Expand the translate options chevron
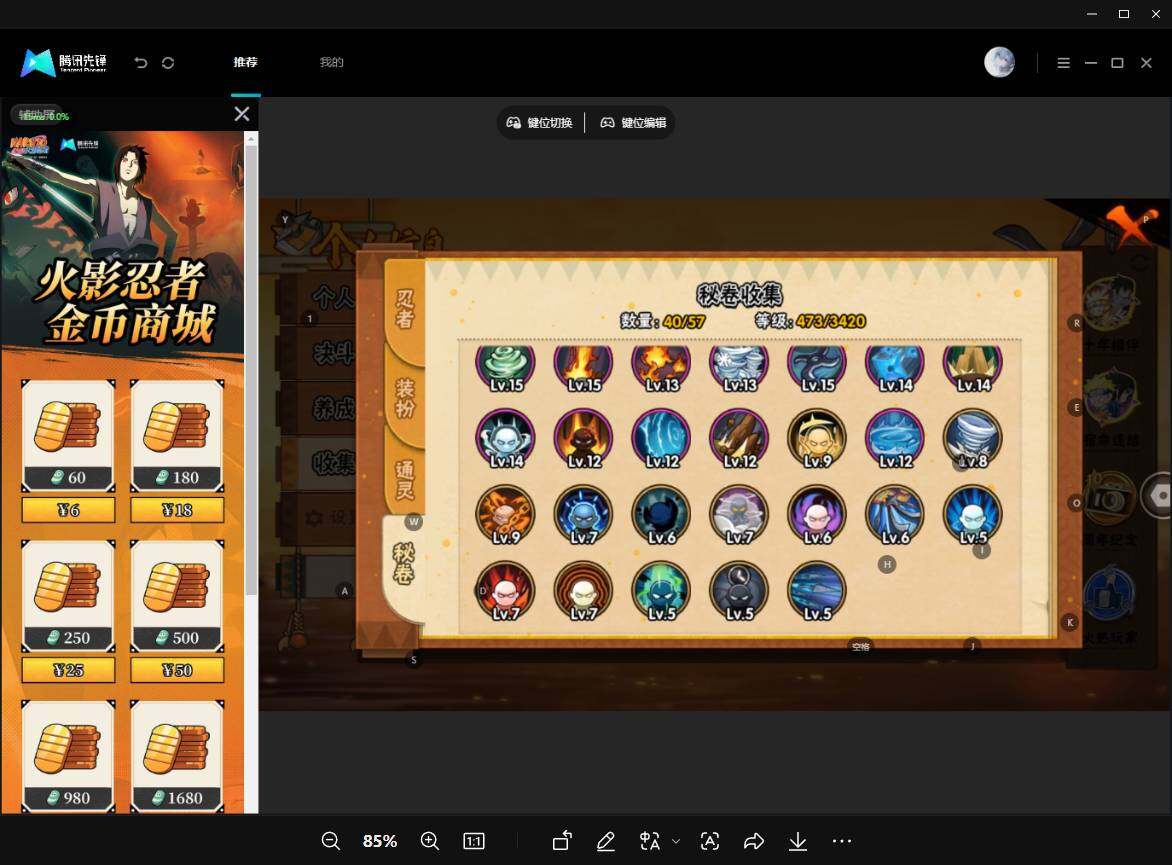 (676, 841)
